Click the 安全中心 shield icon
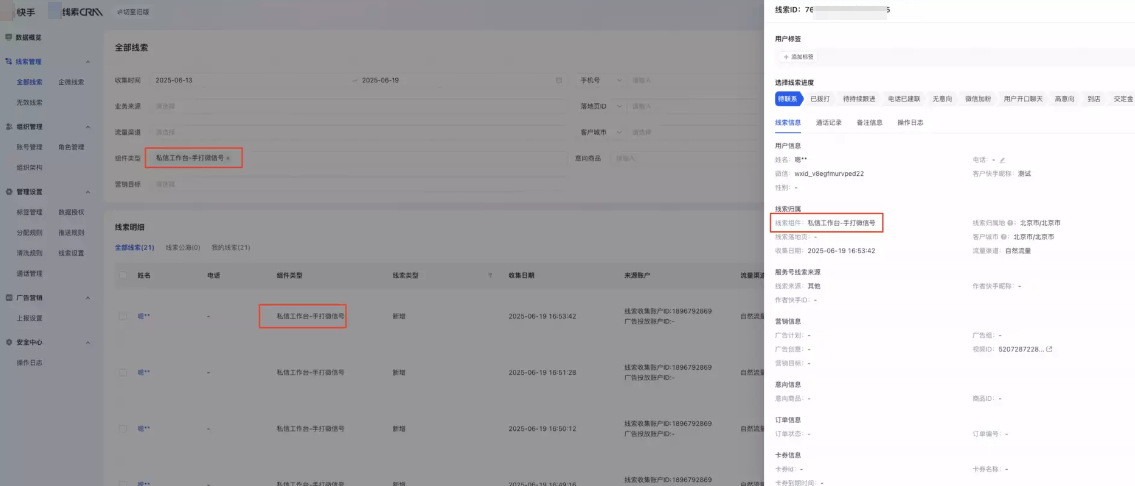Image resolution: width=1135 pixels, height=486 pixels. pos(9,342)
